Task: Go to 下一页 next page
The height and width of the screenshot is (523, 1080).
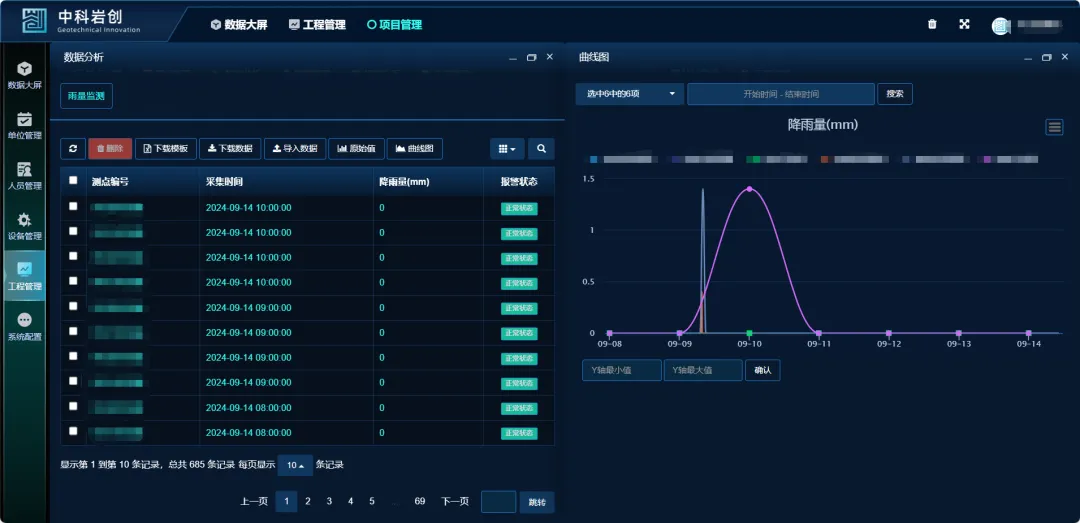Action: coord(455,502)
